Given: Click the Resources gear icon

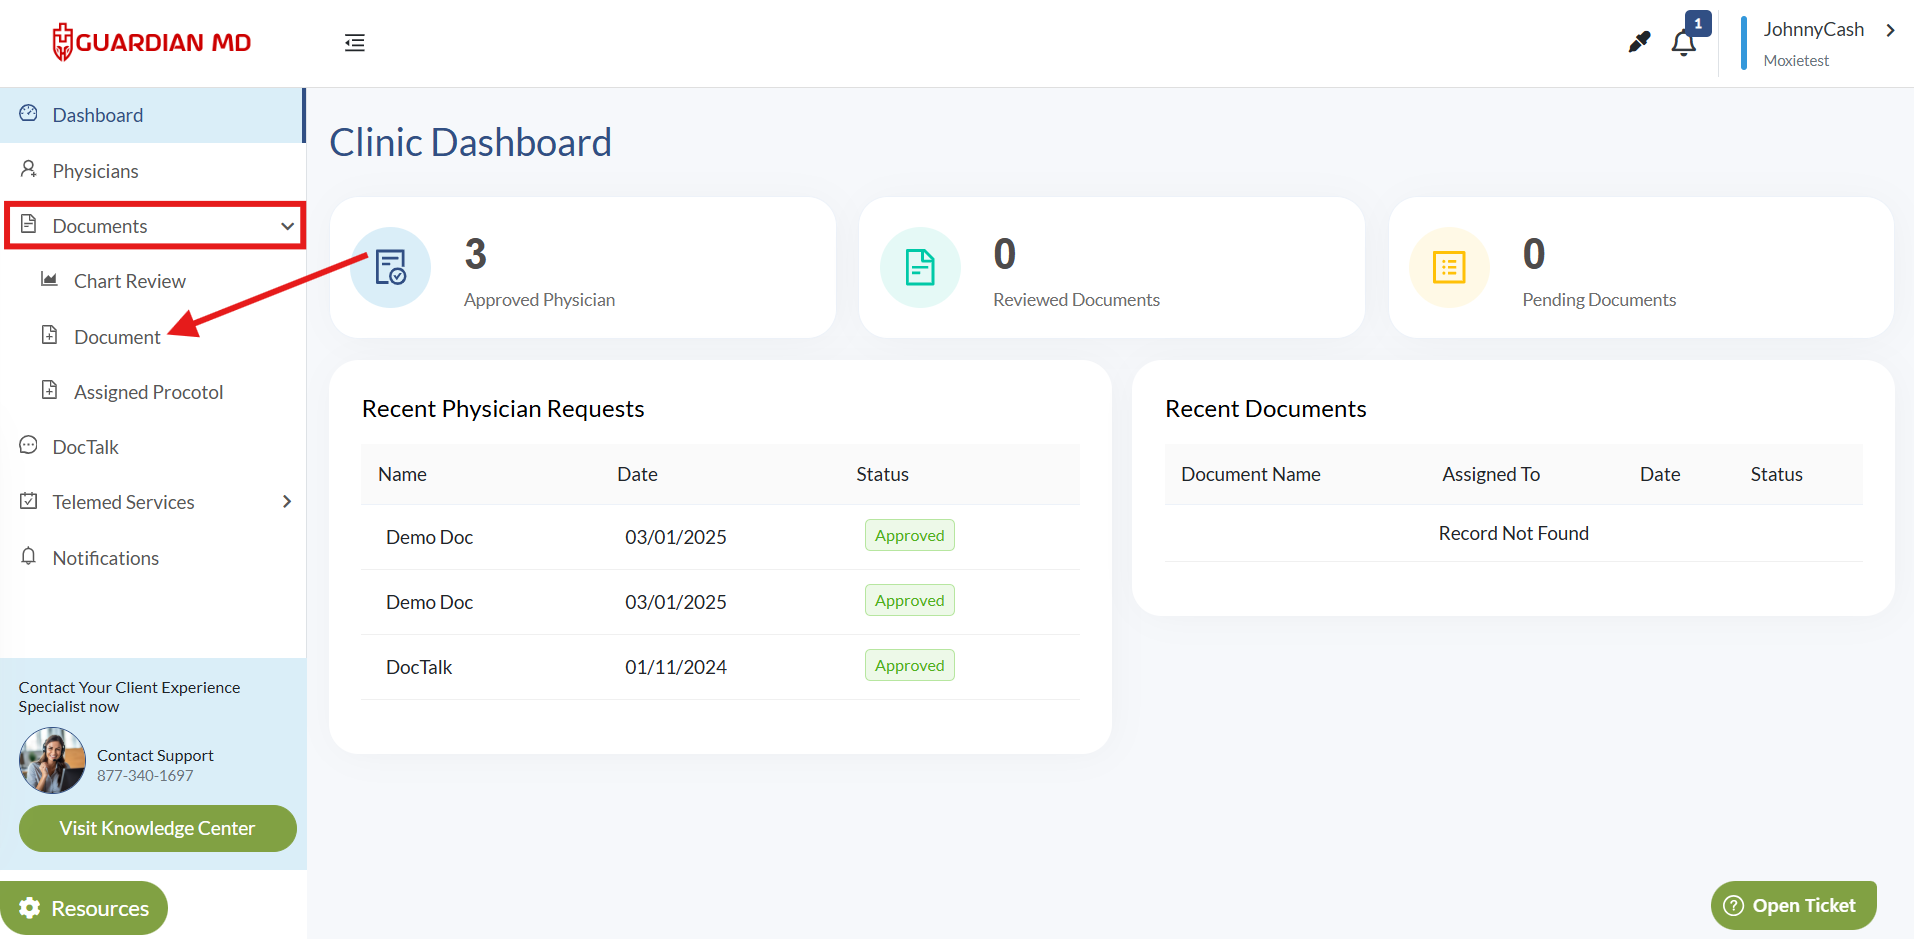Looking at the screenshot, I should 30,908.
